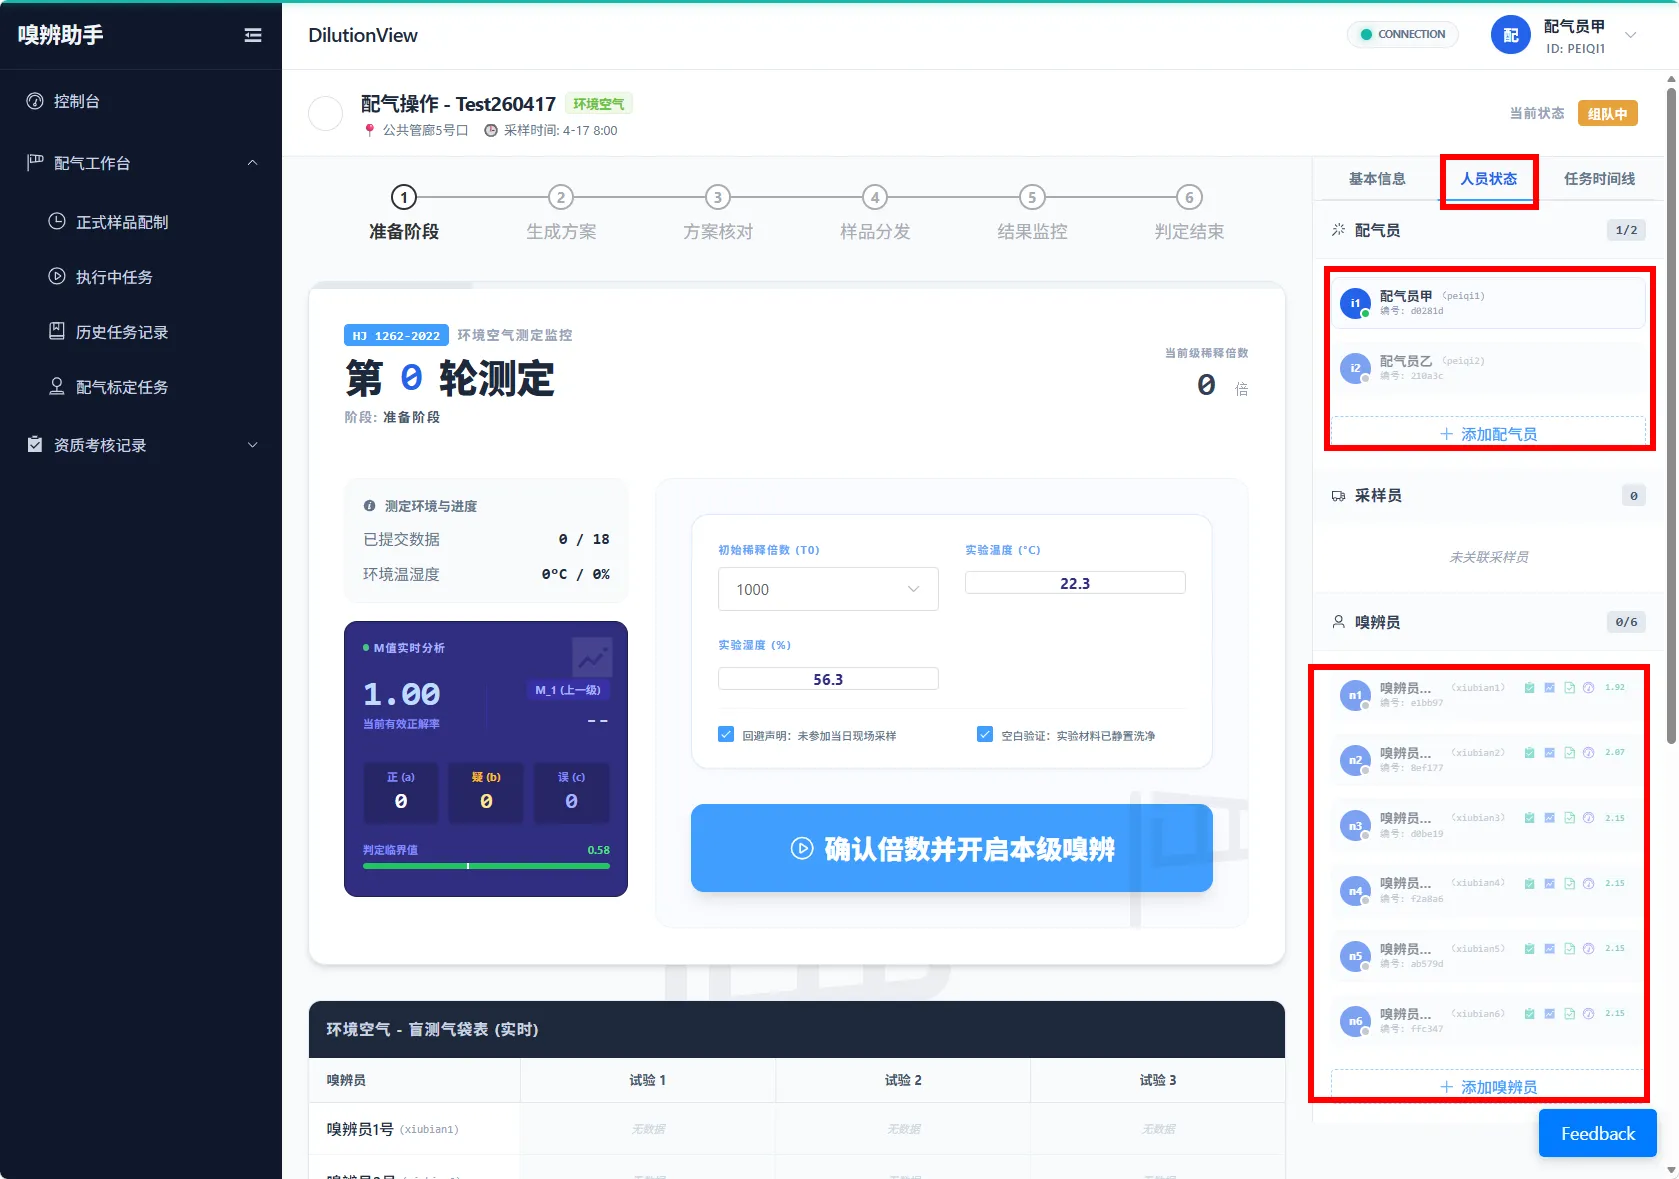Switch to 任务时间线 tab

pyautogui.click(x=1599, y=179)
